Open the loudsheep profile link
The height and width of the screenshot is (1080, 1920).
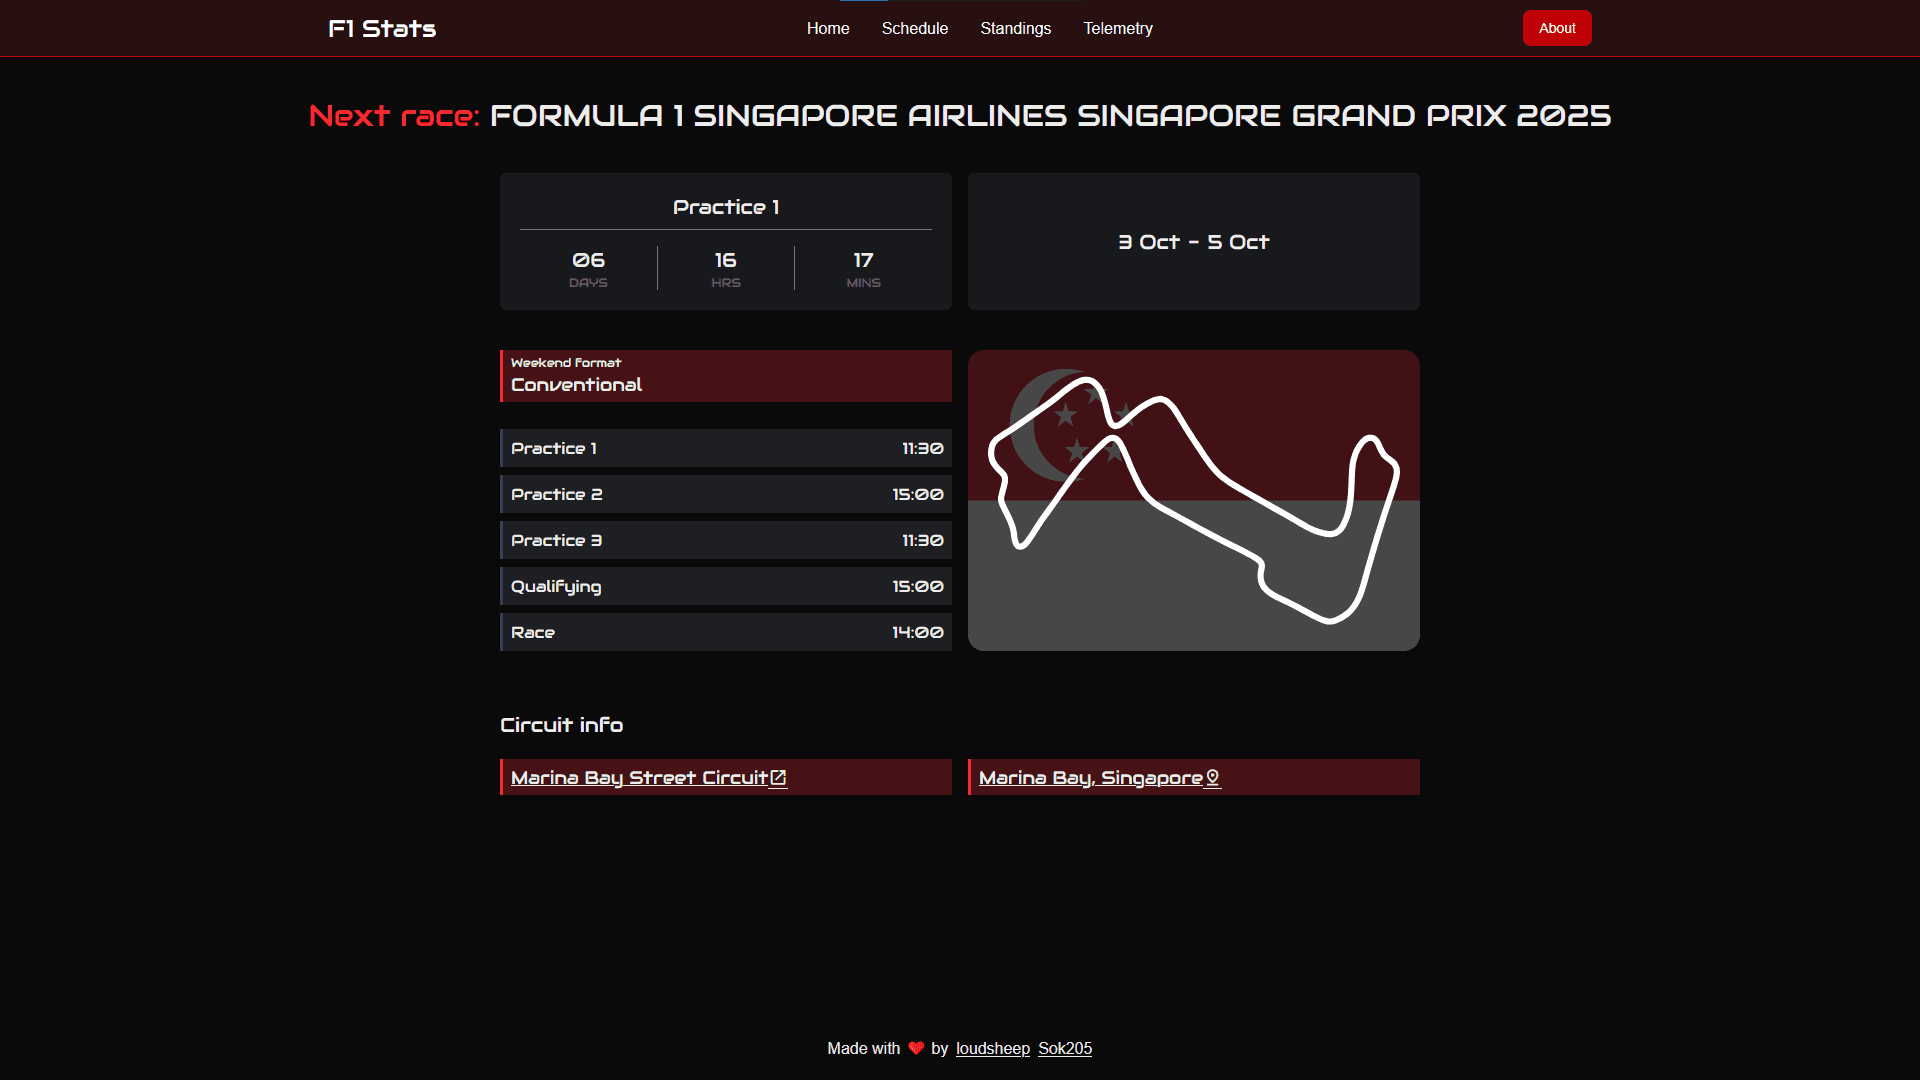pos(992,1049)
